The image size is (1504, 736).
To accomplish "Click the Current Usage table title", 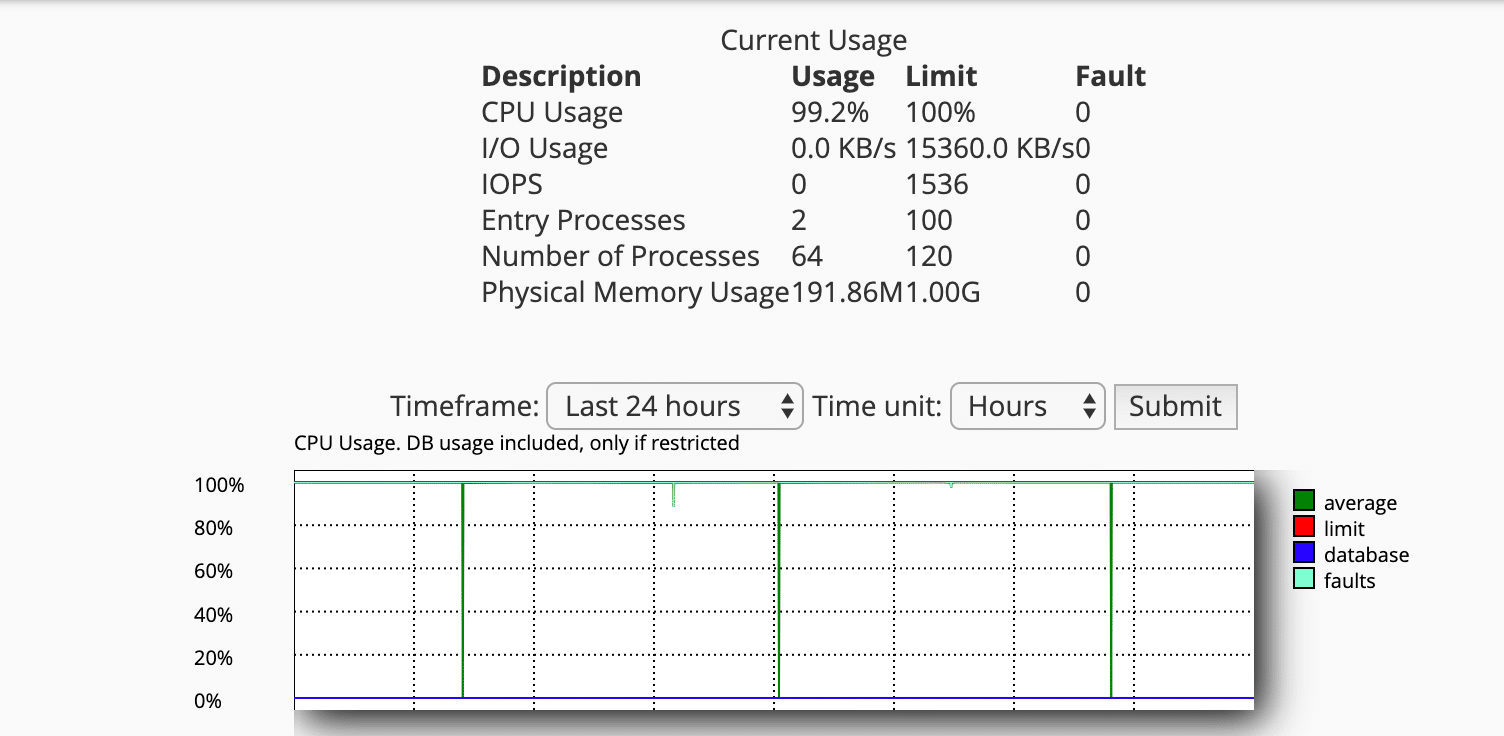I will tap(813, 41).
